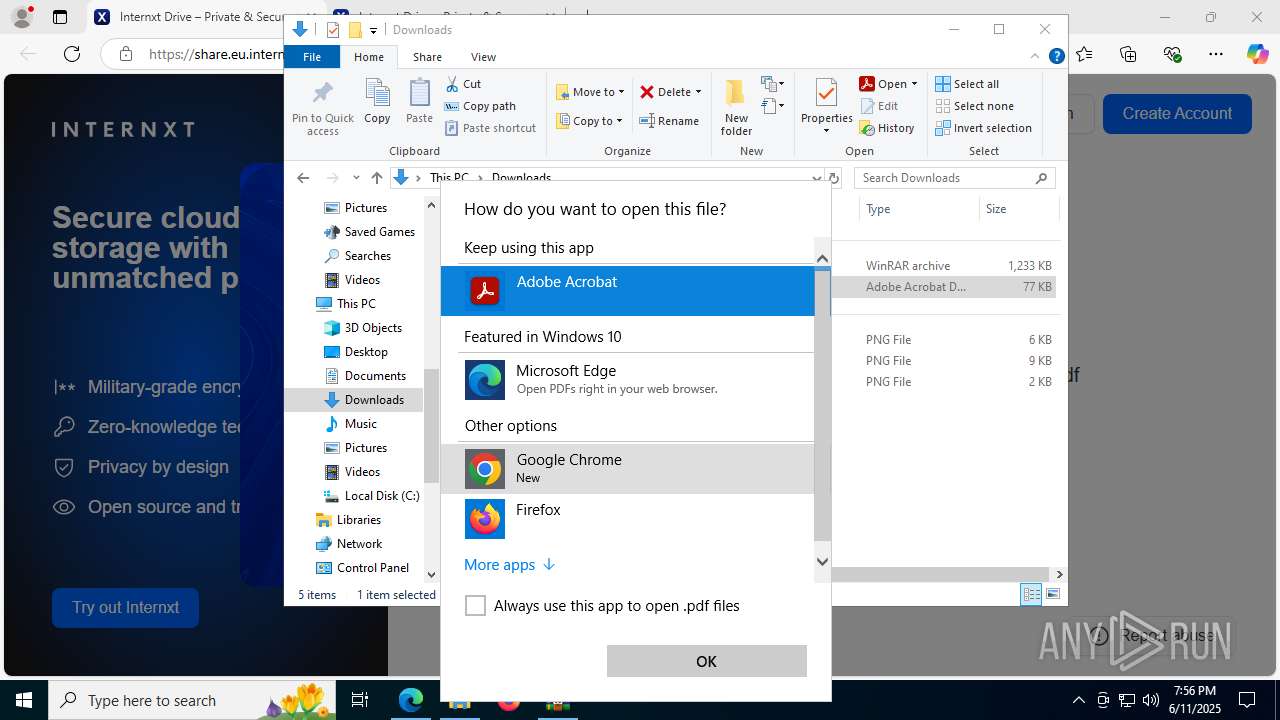
Task: Rename the selected file
Action: coord(669,121)
